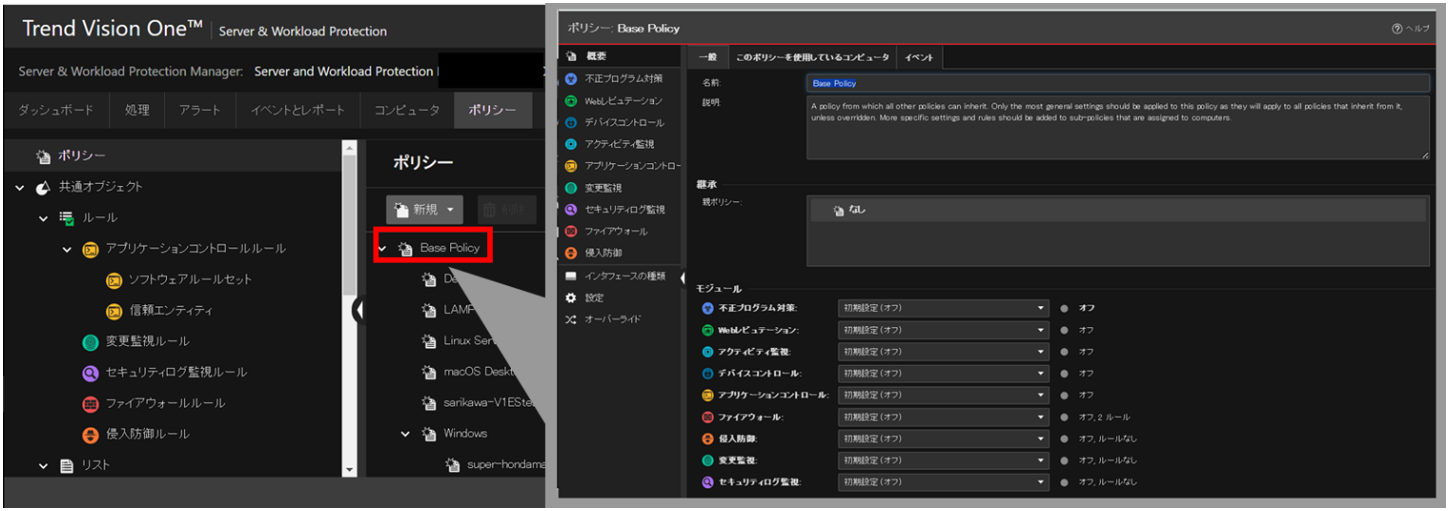Click the 名前 field containing Base Policy

1117,83
